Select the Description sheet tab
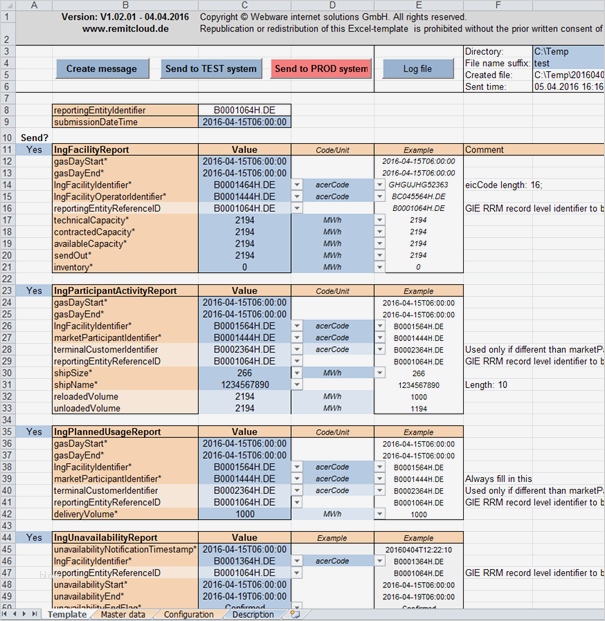 tap(253, 614)
